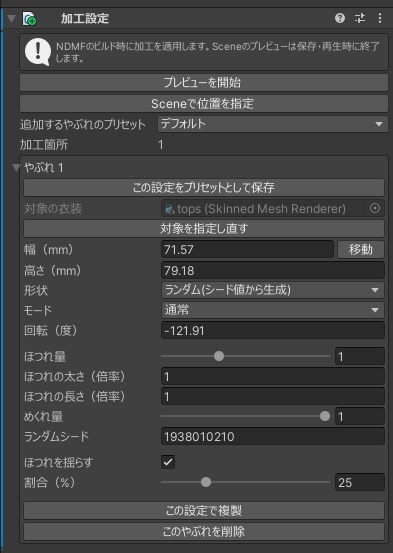Click the 回転(度) label

[50, 331]
